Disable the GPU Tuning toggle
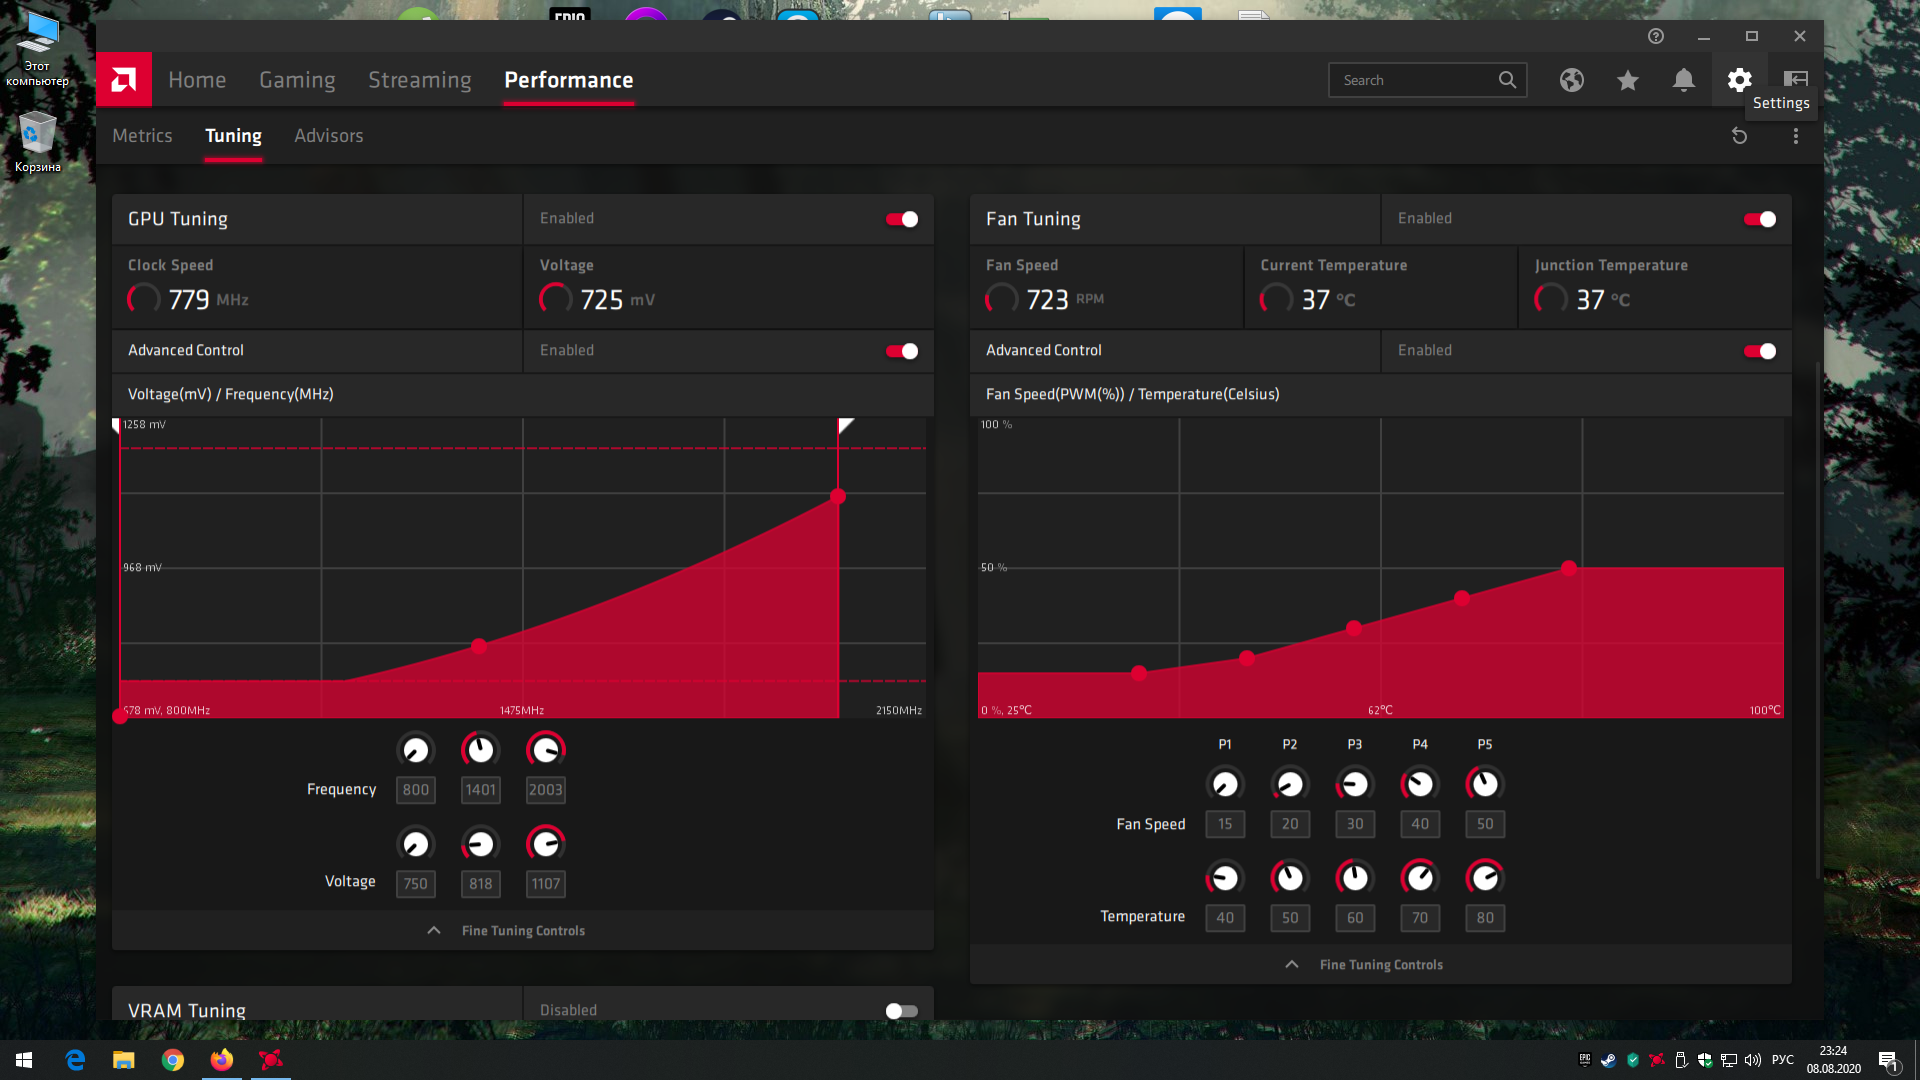The width and height of the screenshot is (1920, 1080). click(901, 219)
